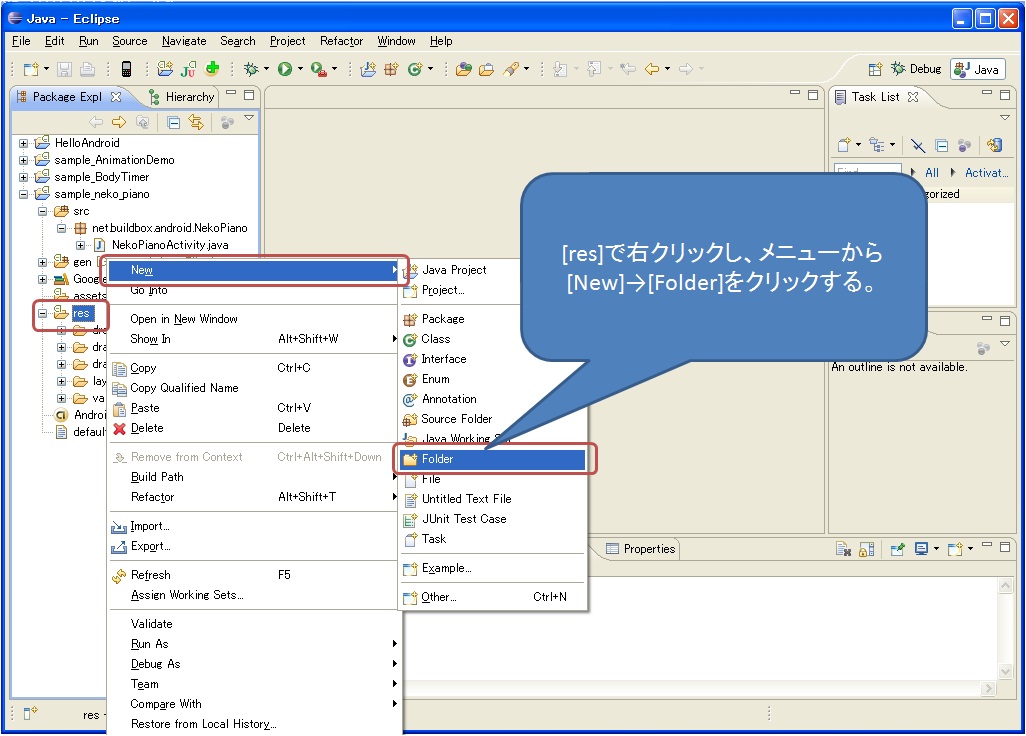Click the New Java Project toolbar icon
The height and width of the screenshot is (736, 1026).
click(x=368, y=69)
